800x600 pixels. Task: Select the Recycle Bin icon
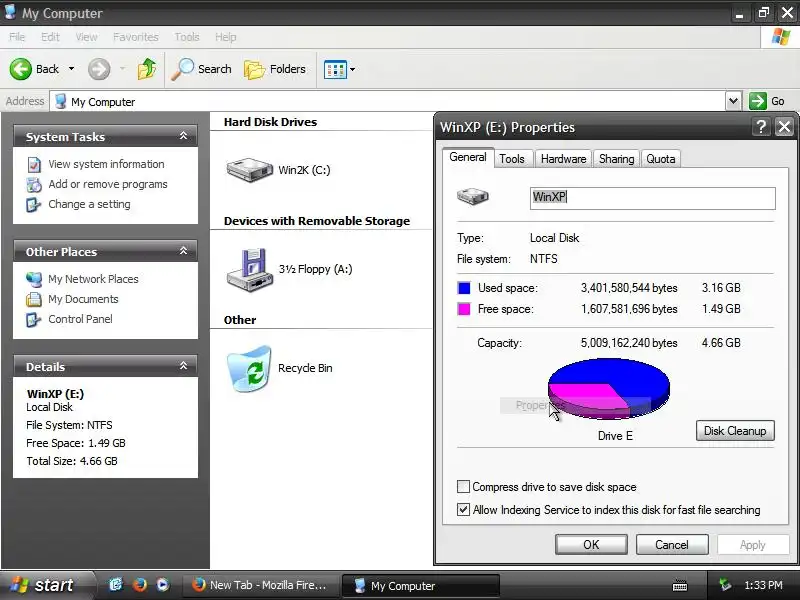(249, 369)
